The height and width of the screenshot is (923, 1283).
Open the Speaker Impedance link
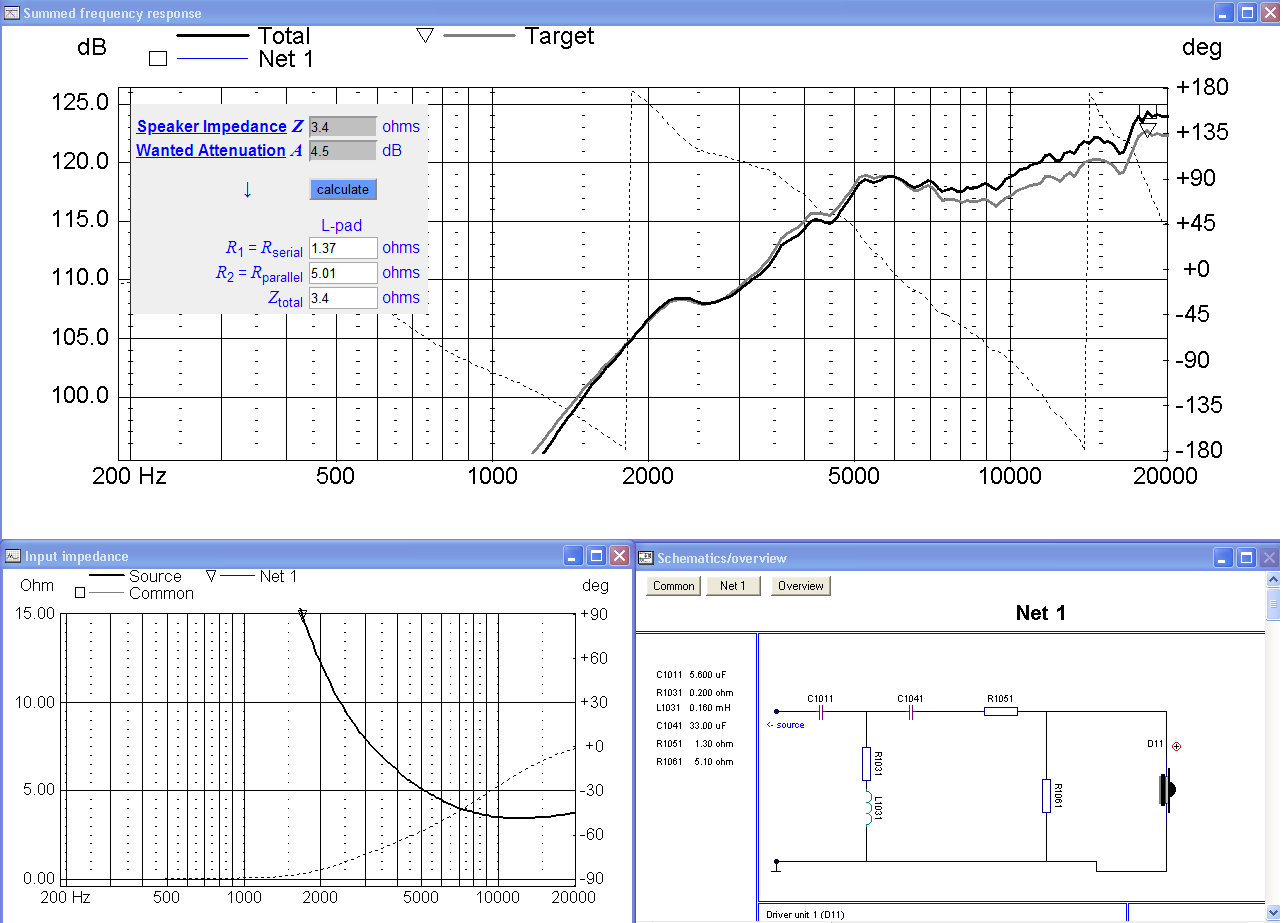[211, 127]
